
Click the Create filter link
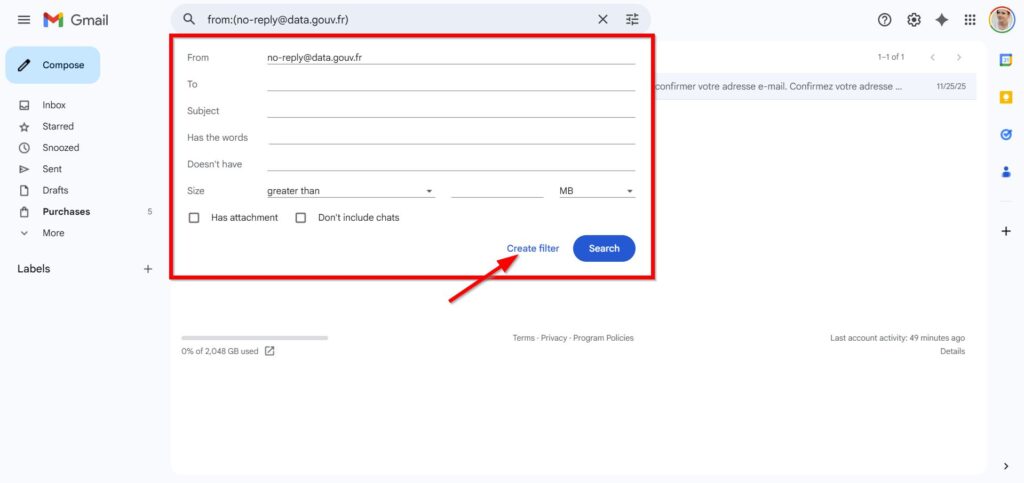point(532,248)
